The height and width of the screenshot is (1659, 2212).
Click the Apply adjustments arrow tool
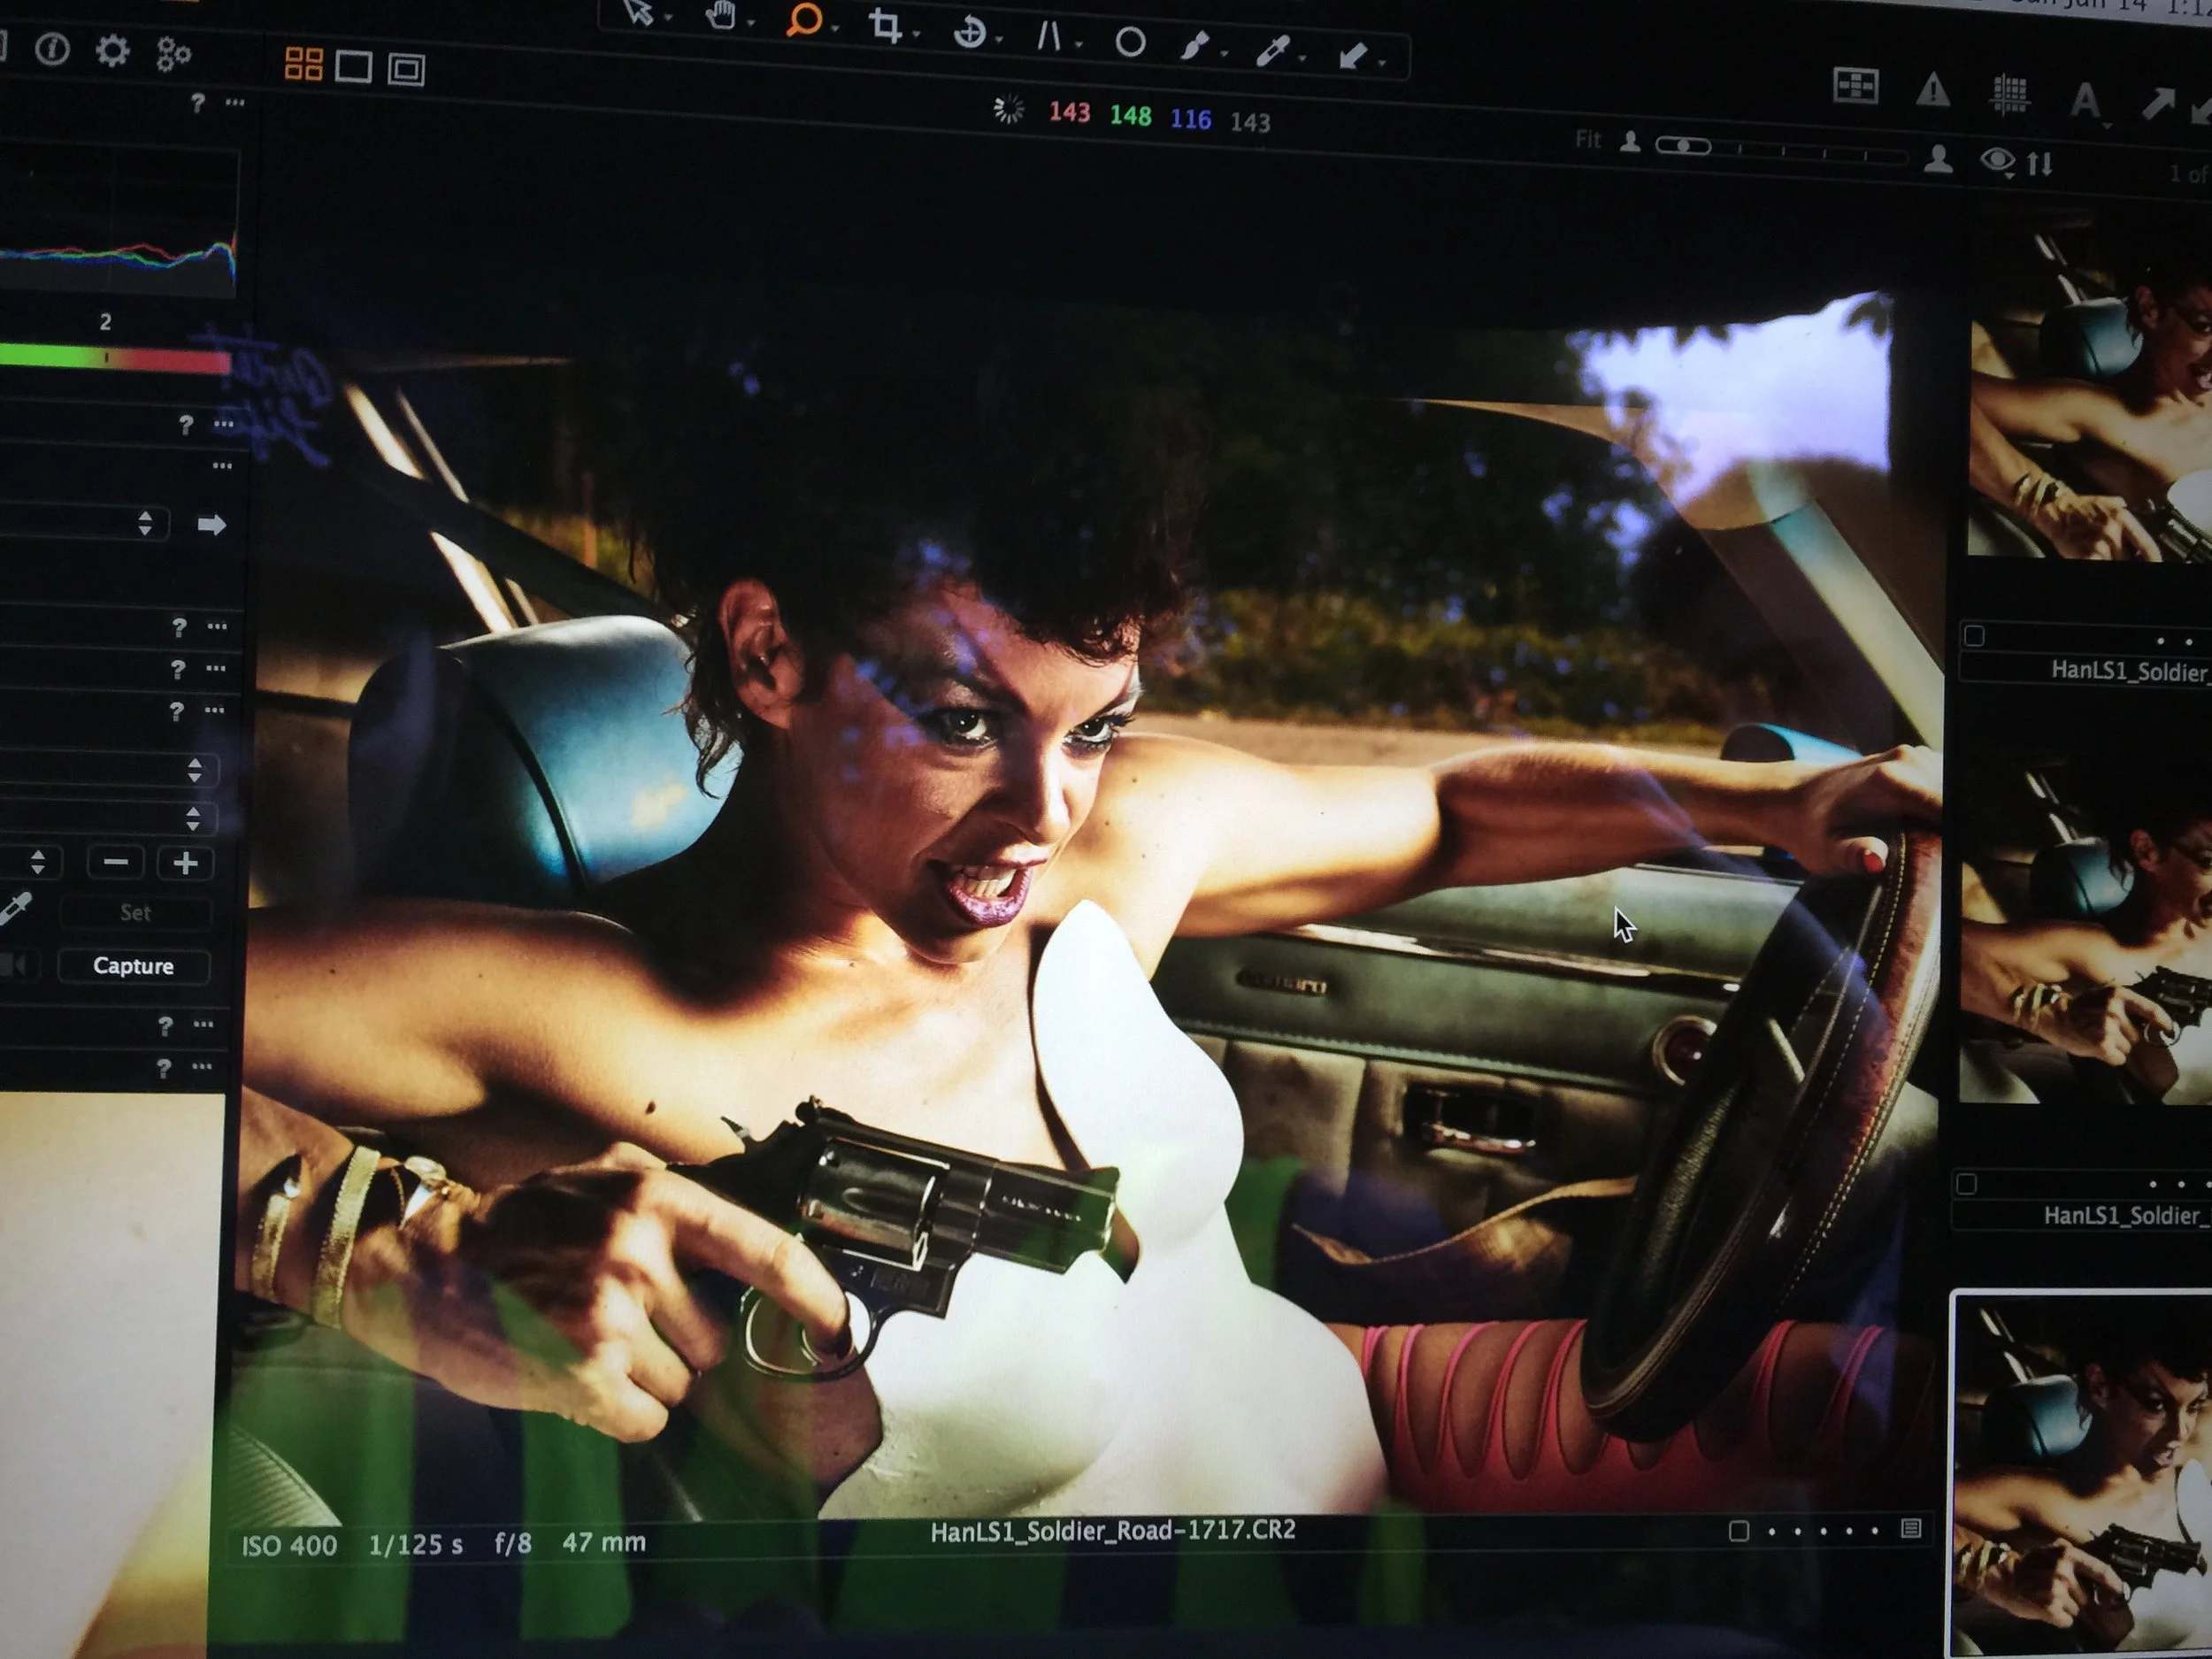1353,55
